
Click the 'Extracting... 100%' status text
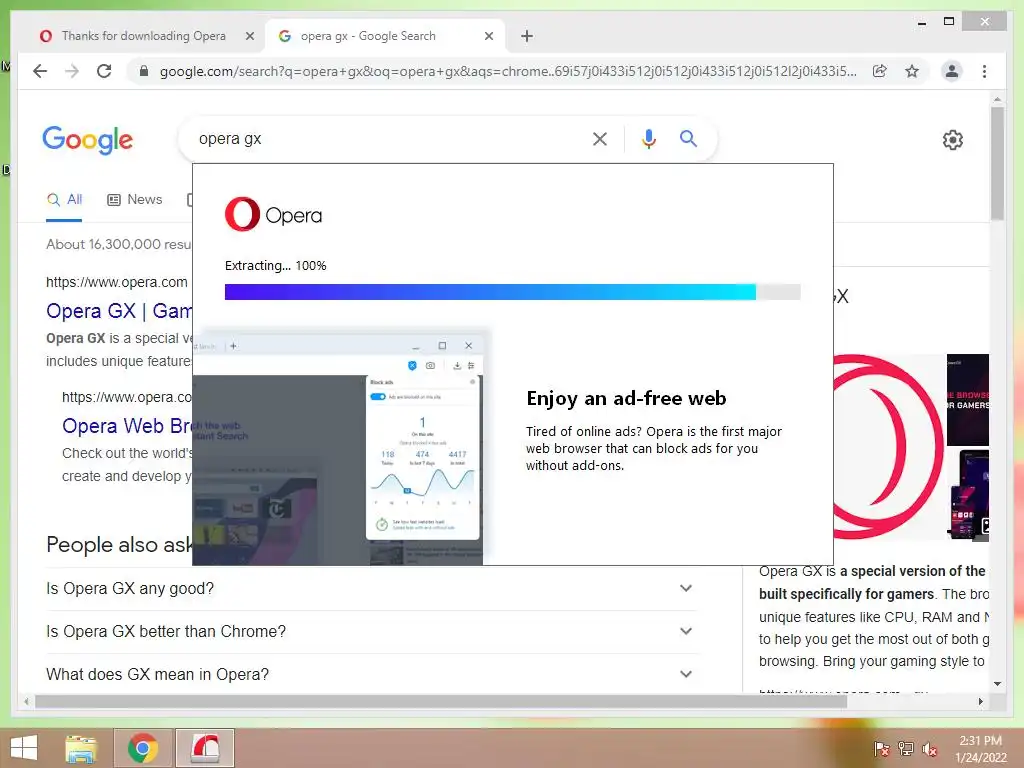coord(275,266)
